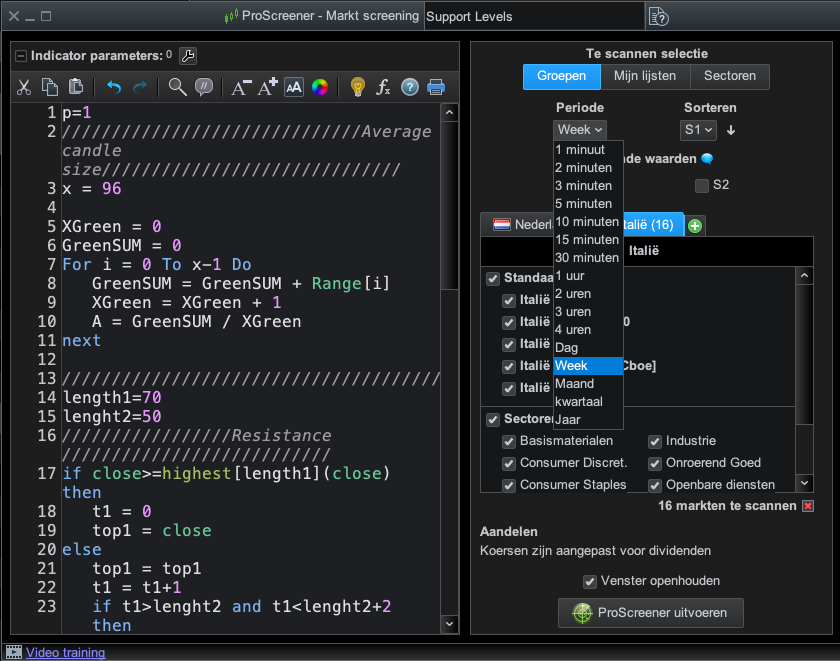Open search with the magnifying glass icon
Viewport: 840px width, 661px height.
tap(177, 87)
